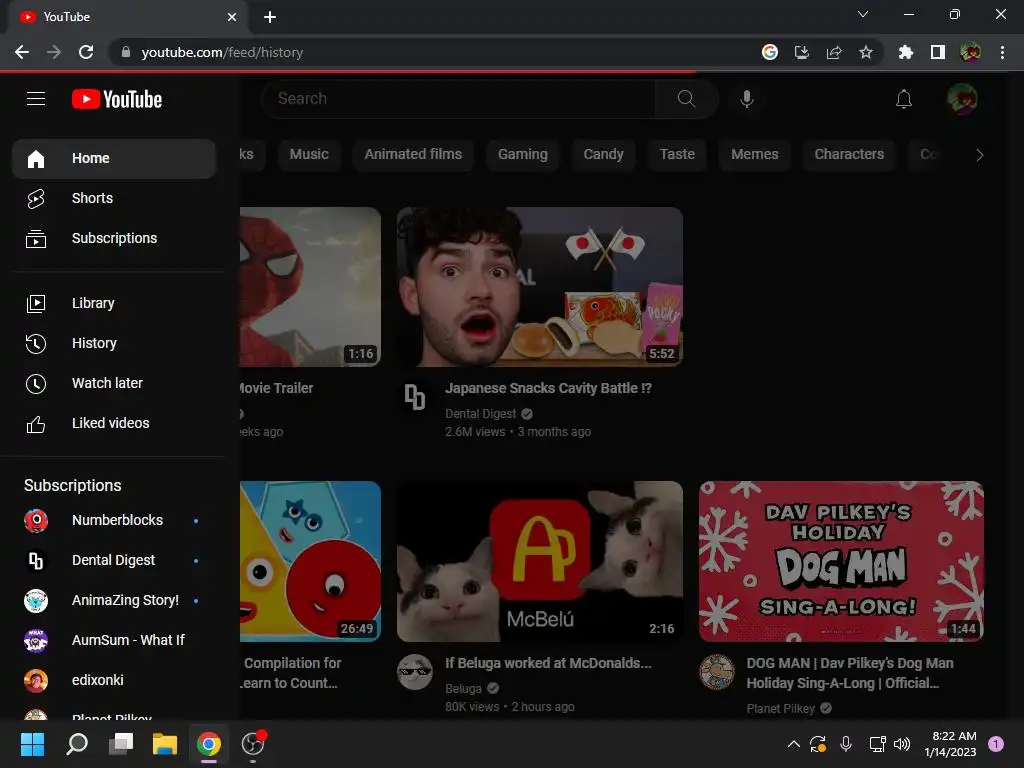
Task: Open the Windows Start menu
Action: click(33, 744)
